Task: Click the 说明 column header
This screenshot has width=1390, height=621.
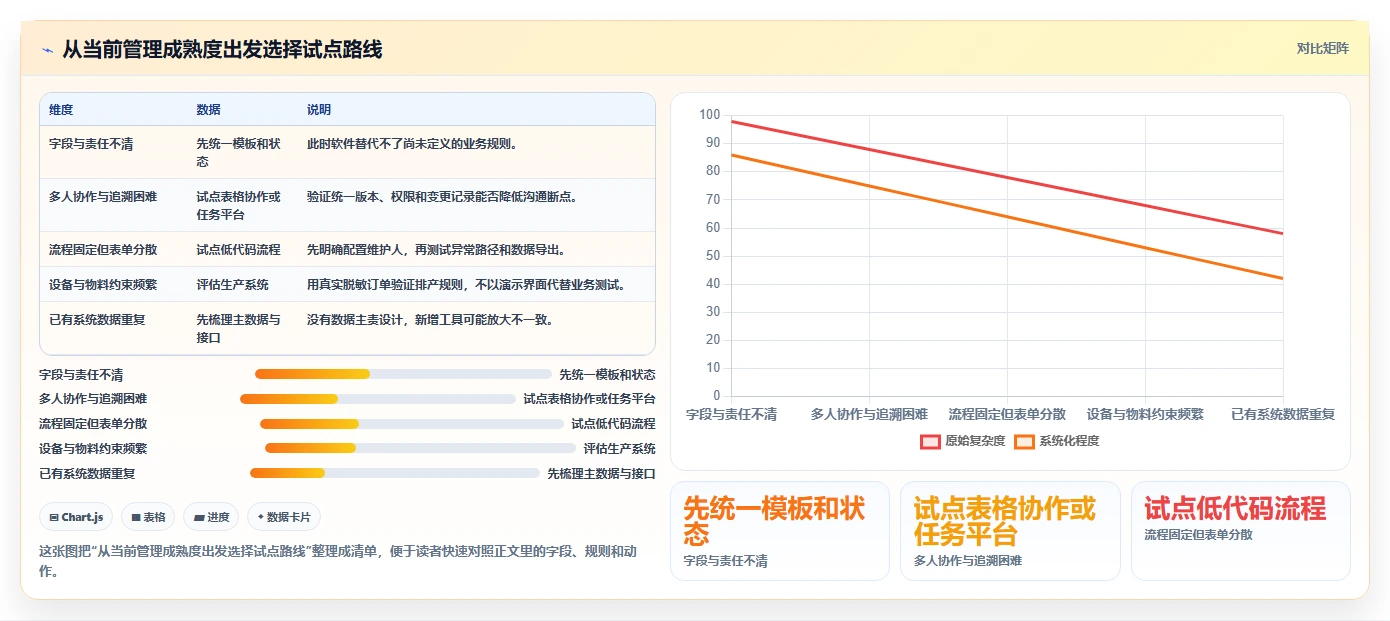Action: pyautogui.click(x=319, y=110)
